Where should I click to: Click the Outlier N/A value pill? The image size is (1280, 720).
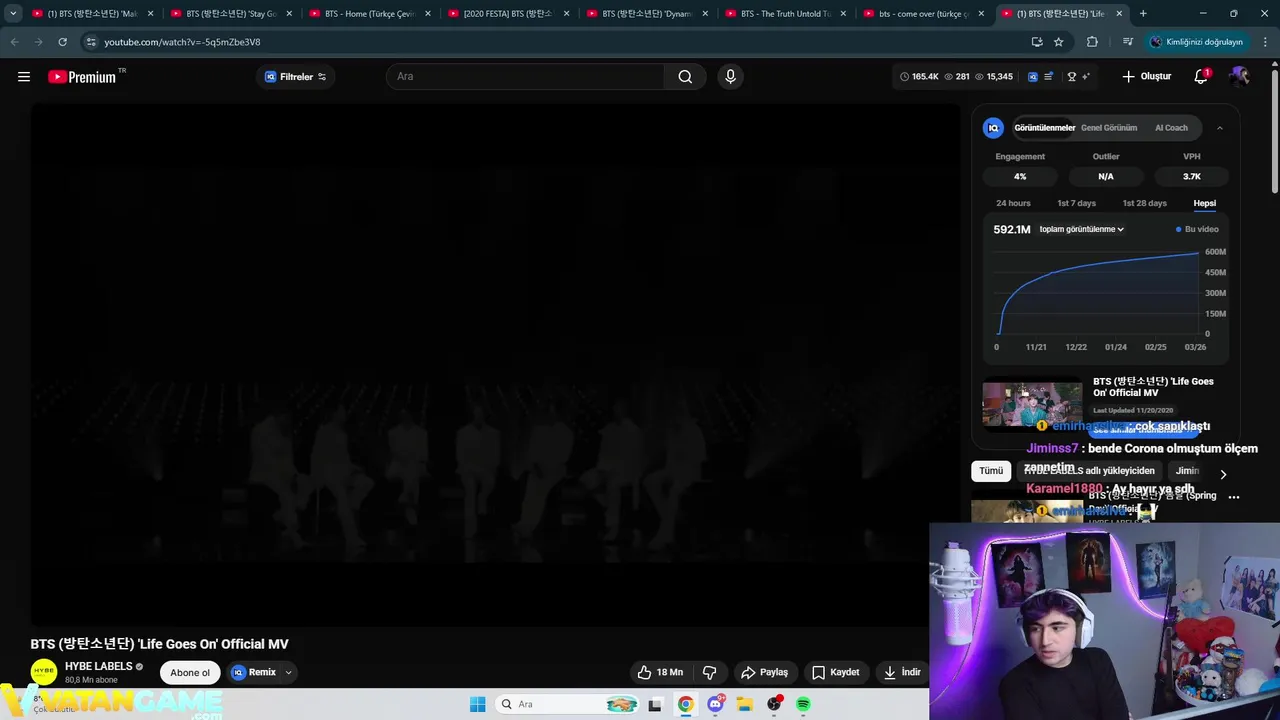1105,176
